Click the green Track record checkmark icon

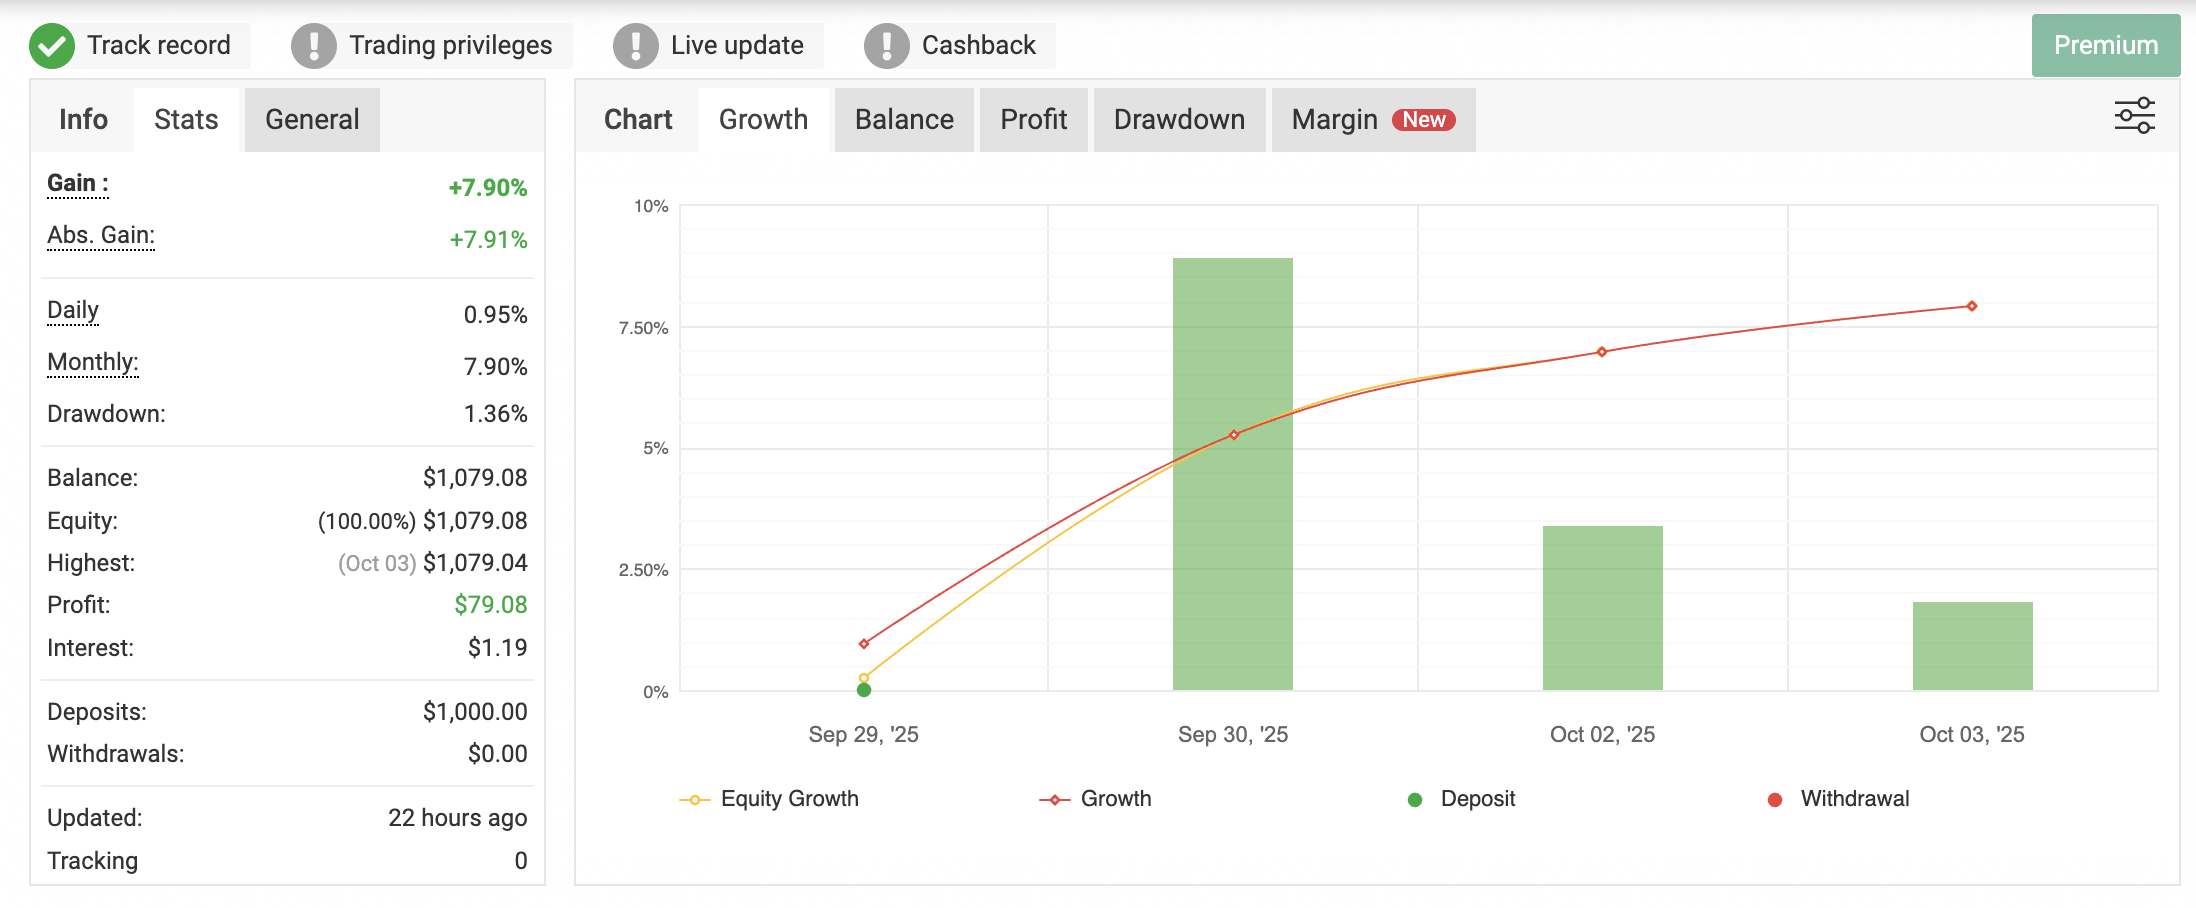coord(52,46)
